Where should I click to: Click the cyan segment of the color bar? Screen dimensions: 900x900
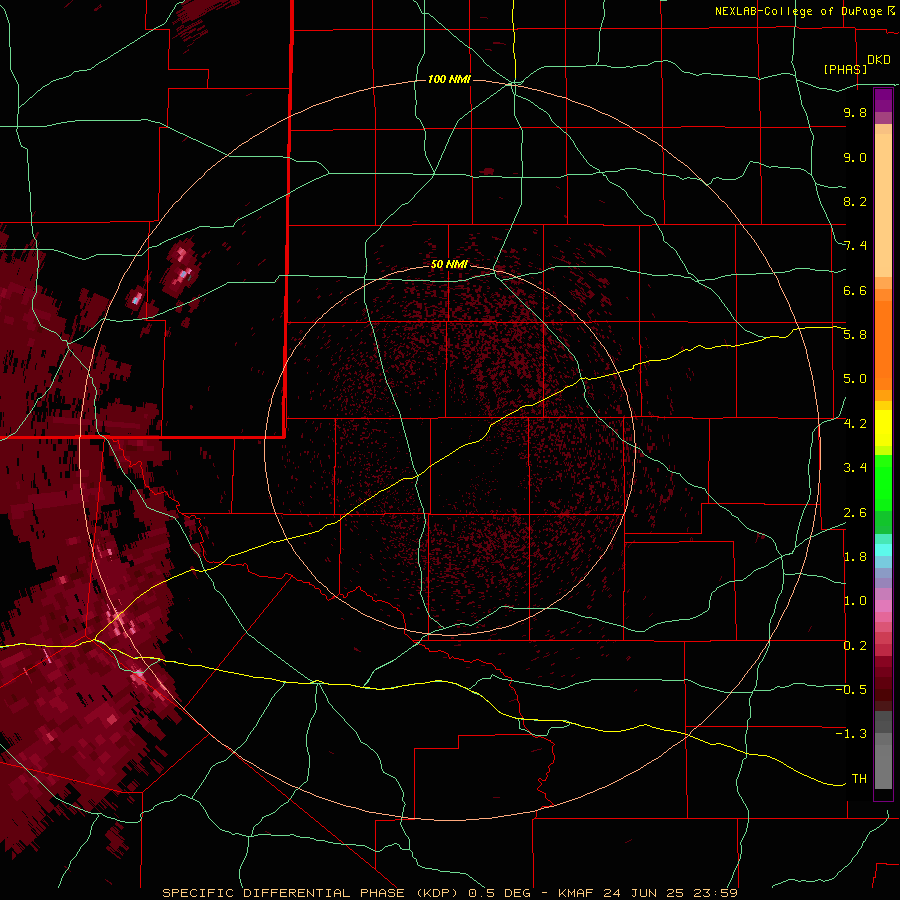883,550
